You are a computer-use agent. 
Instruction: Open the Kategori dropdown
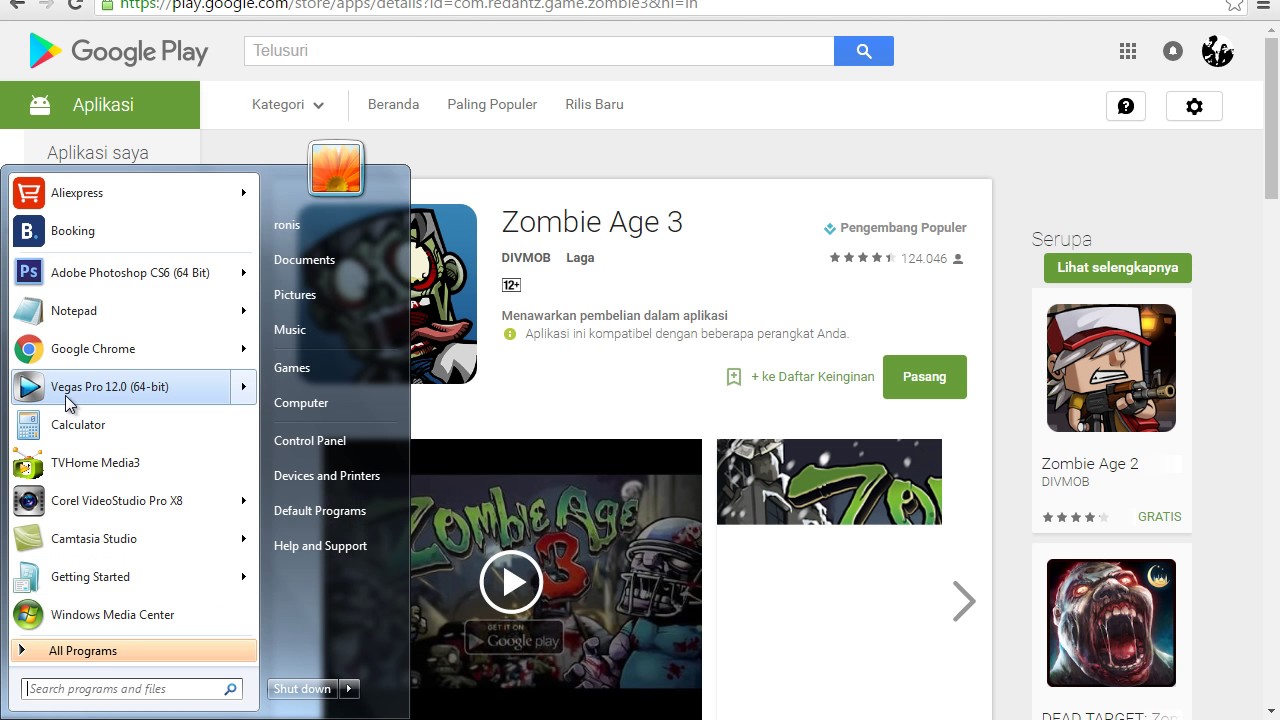pyautogui.click(x=288, y=104)
